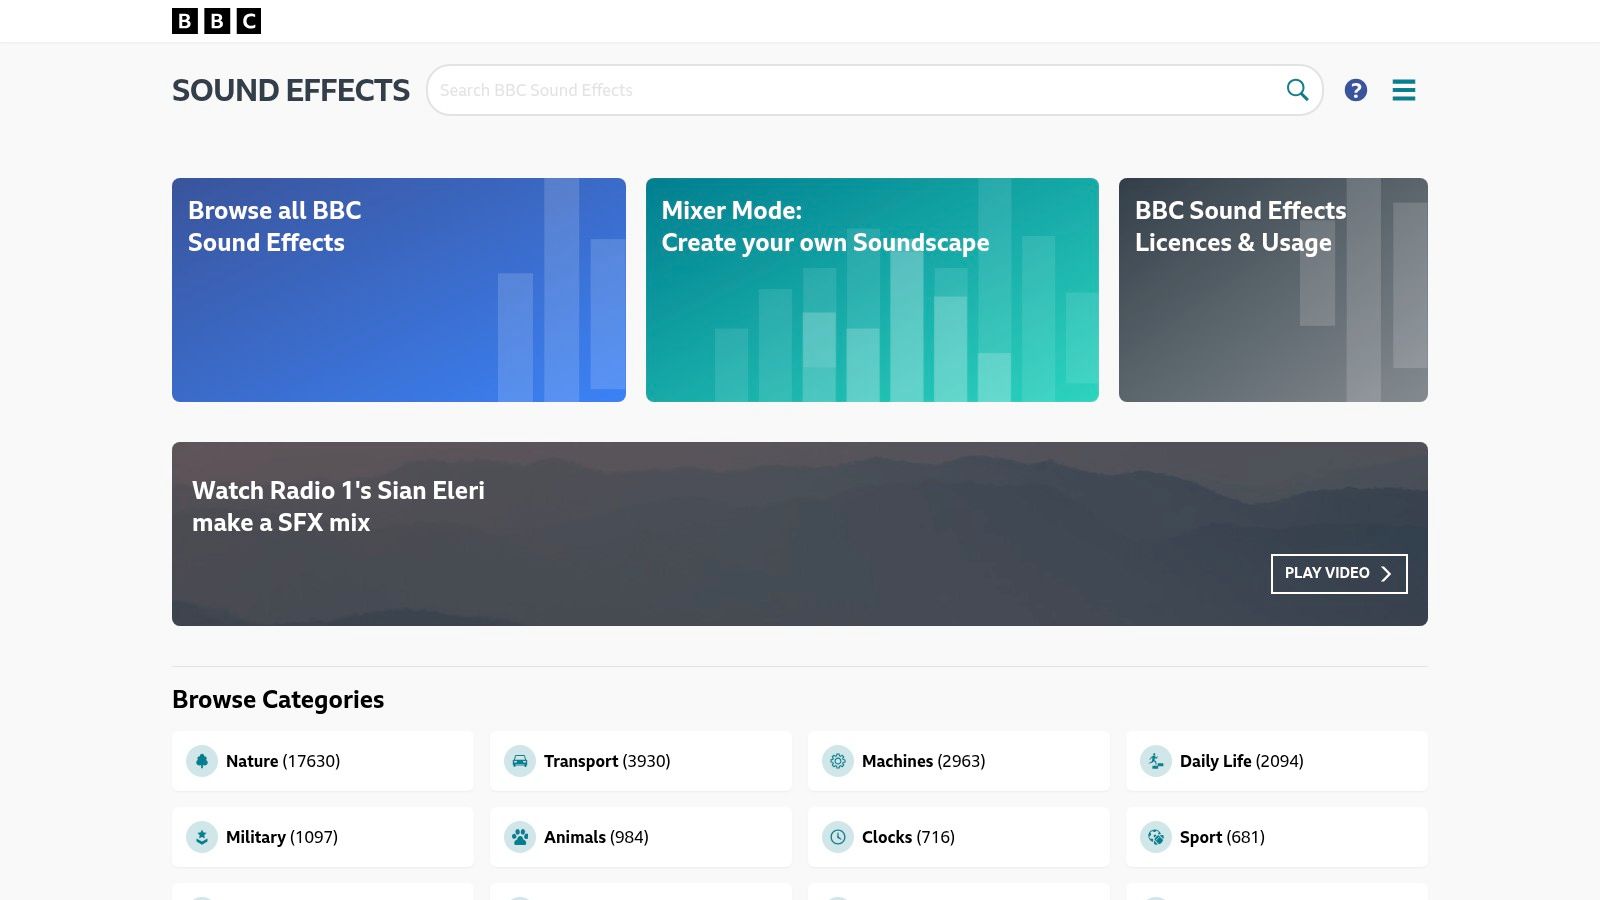
Task: Click the Animals paw print icon
Action: pos(520,837)
